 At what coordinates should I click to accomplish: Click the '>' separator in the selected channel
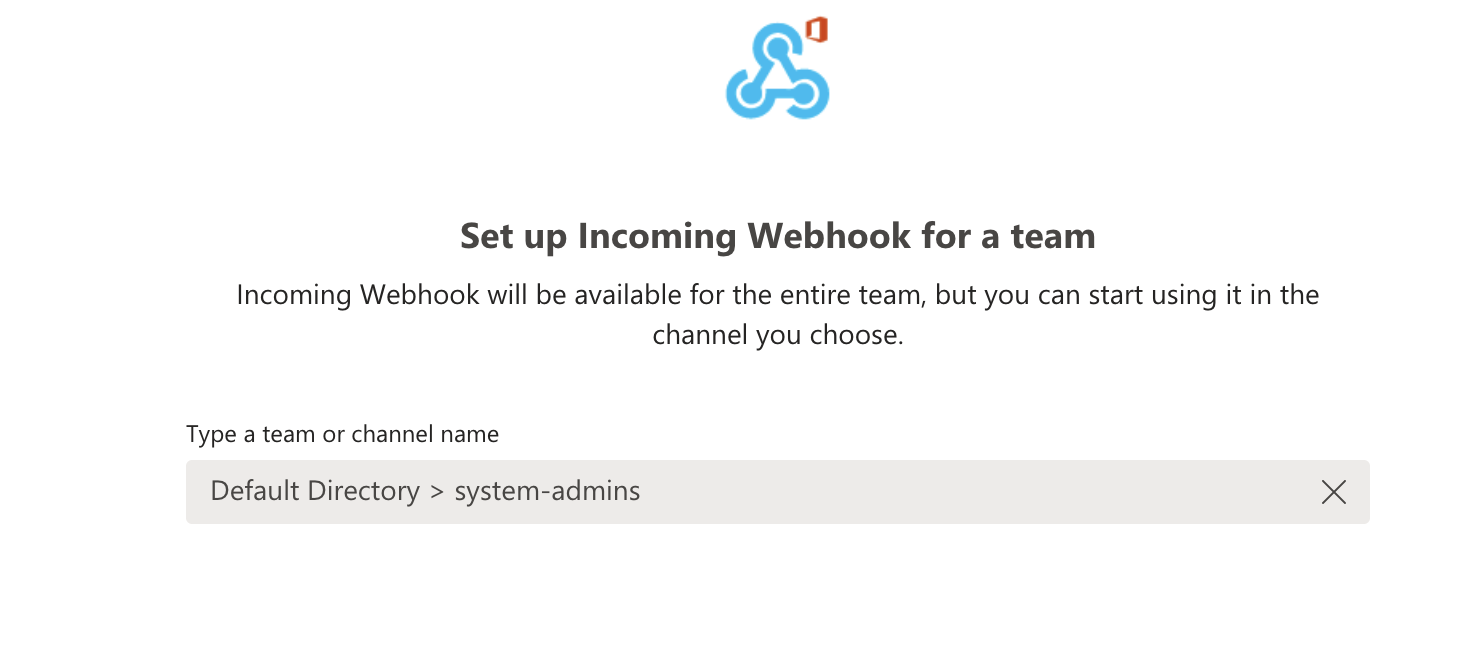point(436,492)
